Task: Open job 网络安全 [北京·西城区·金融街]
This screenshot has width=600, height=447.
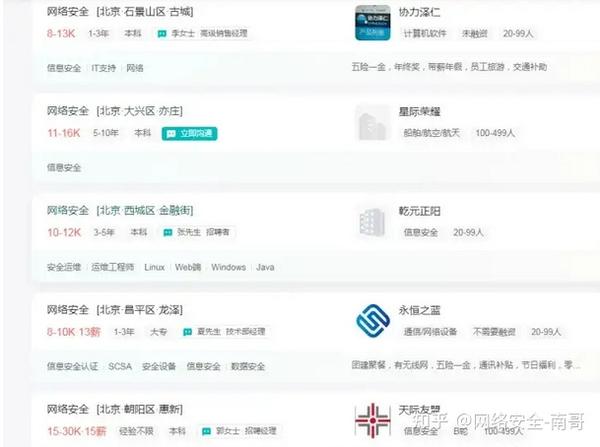Action: (x=120, y=210)
